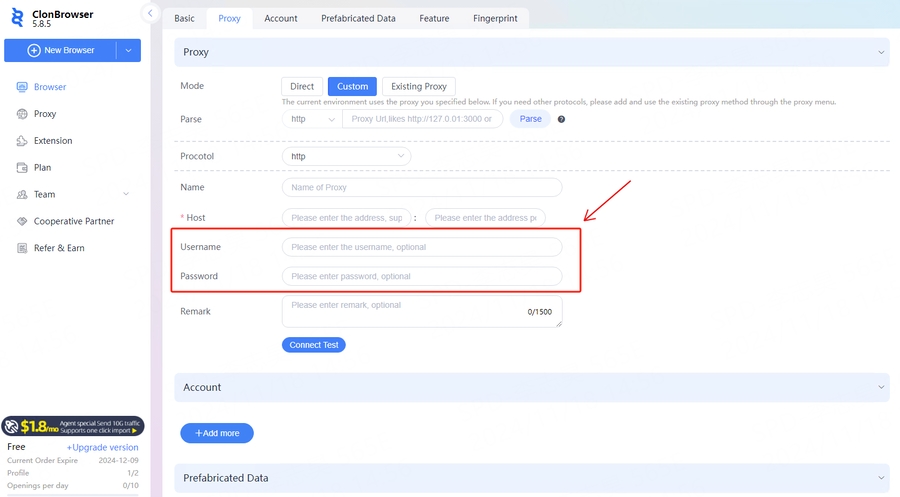Open Cooperative Partner page
The width and height of the screenshot is (900, 497).
(x=74, y=221)
